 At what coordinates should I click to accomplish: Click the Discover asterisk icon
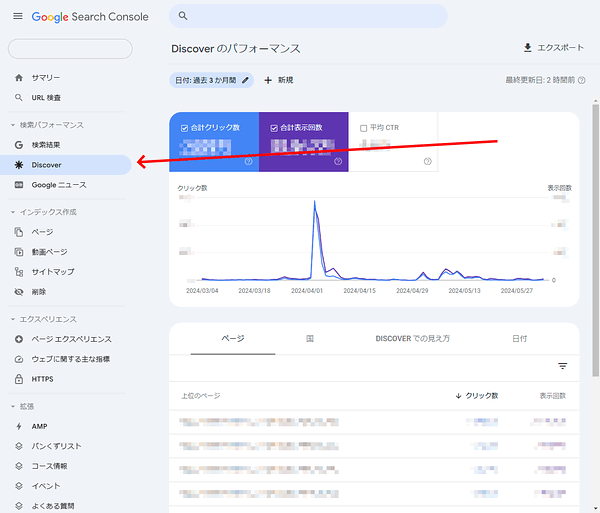[x=19, y=165]
